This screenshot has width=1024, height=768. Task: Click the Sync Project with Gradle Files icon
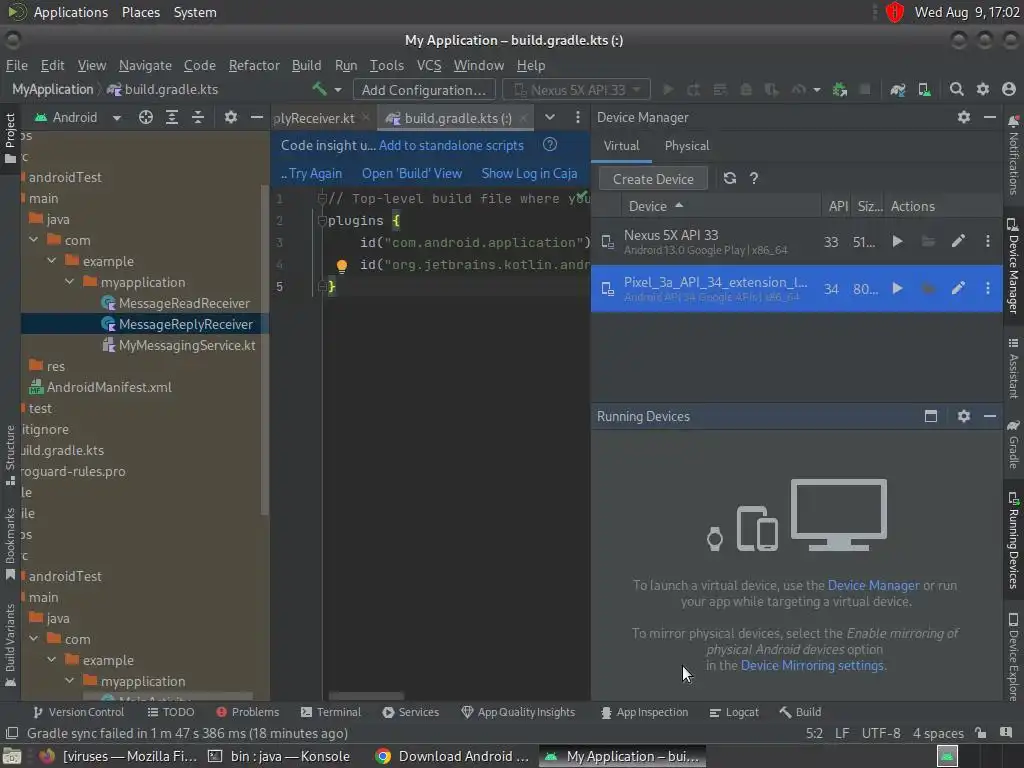pyautogui.click(x=898, y=89)
